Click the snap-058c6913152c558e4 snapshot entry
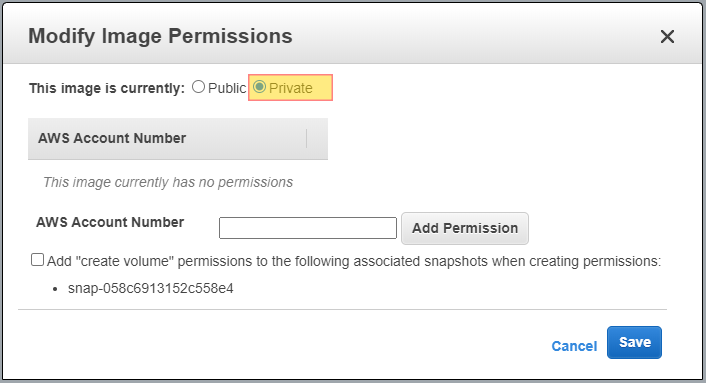The width and height of the screenshot is (706, 383). click(150, 288)
